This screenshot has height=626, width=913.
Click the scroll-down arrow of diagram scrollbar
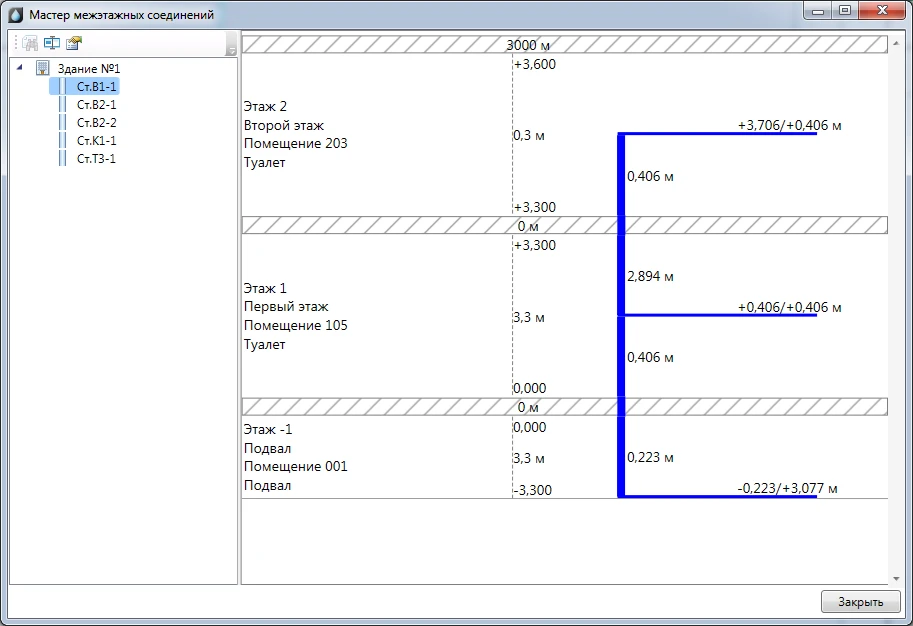click(x=895, y=578)
